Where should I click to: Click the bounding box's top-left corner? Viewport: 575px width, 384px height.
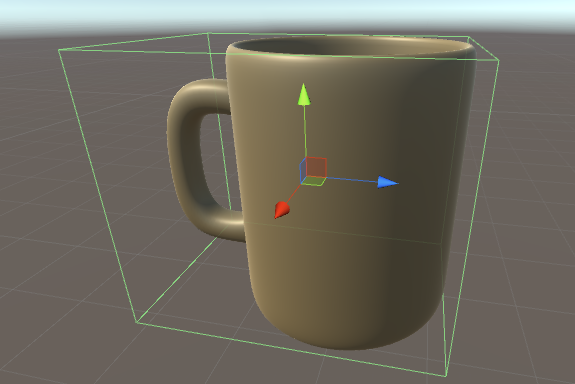59,50
